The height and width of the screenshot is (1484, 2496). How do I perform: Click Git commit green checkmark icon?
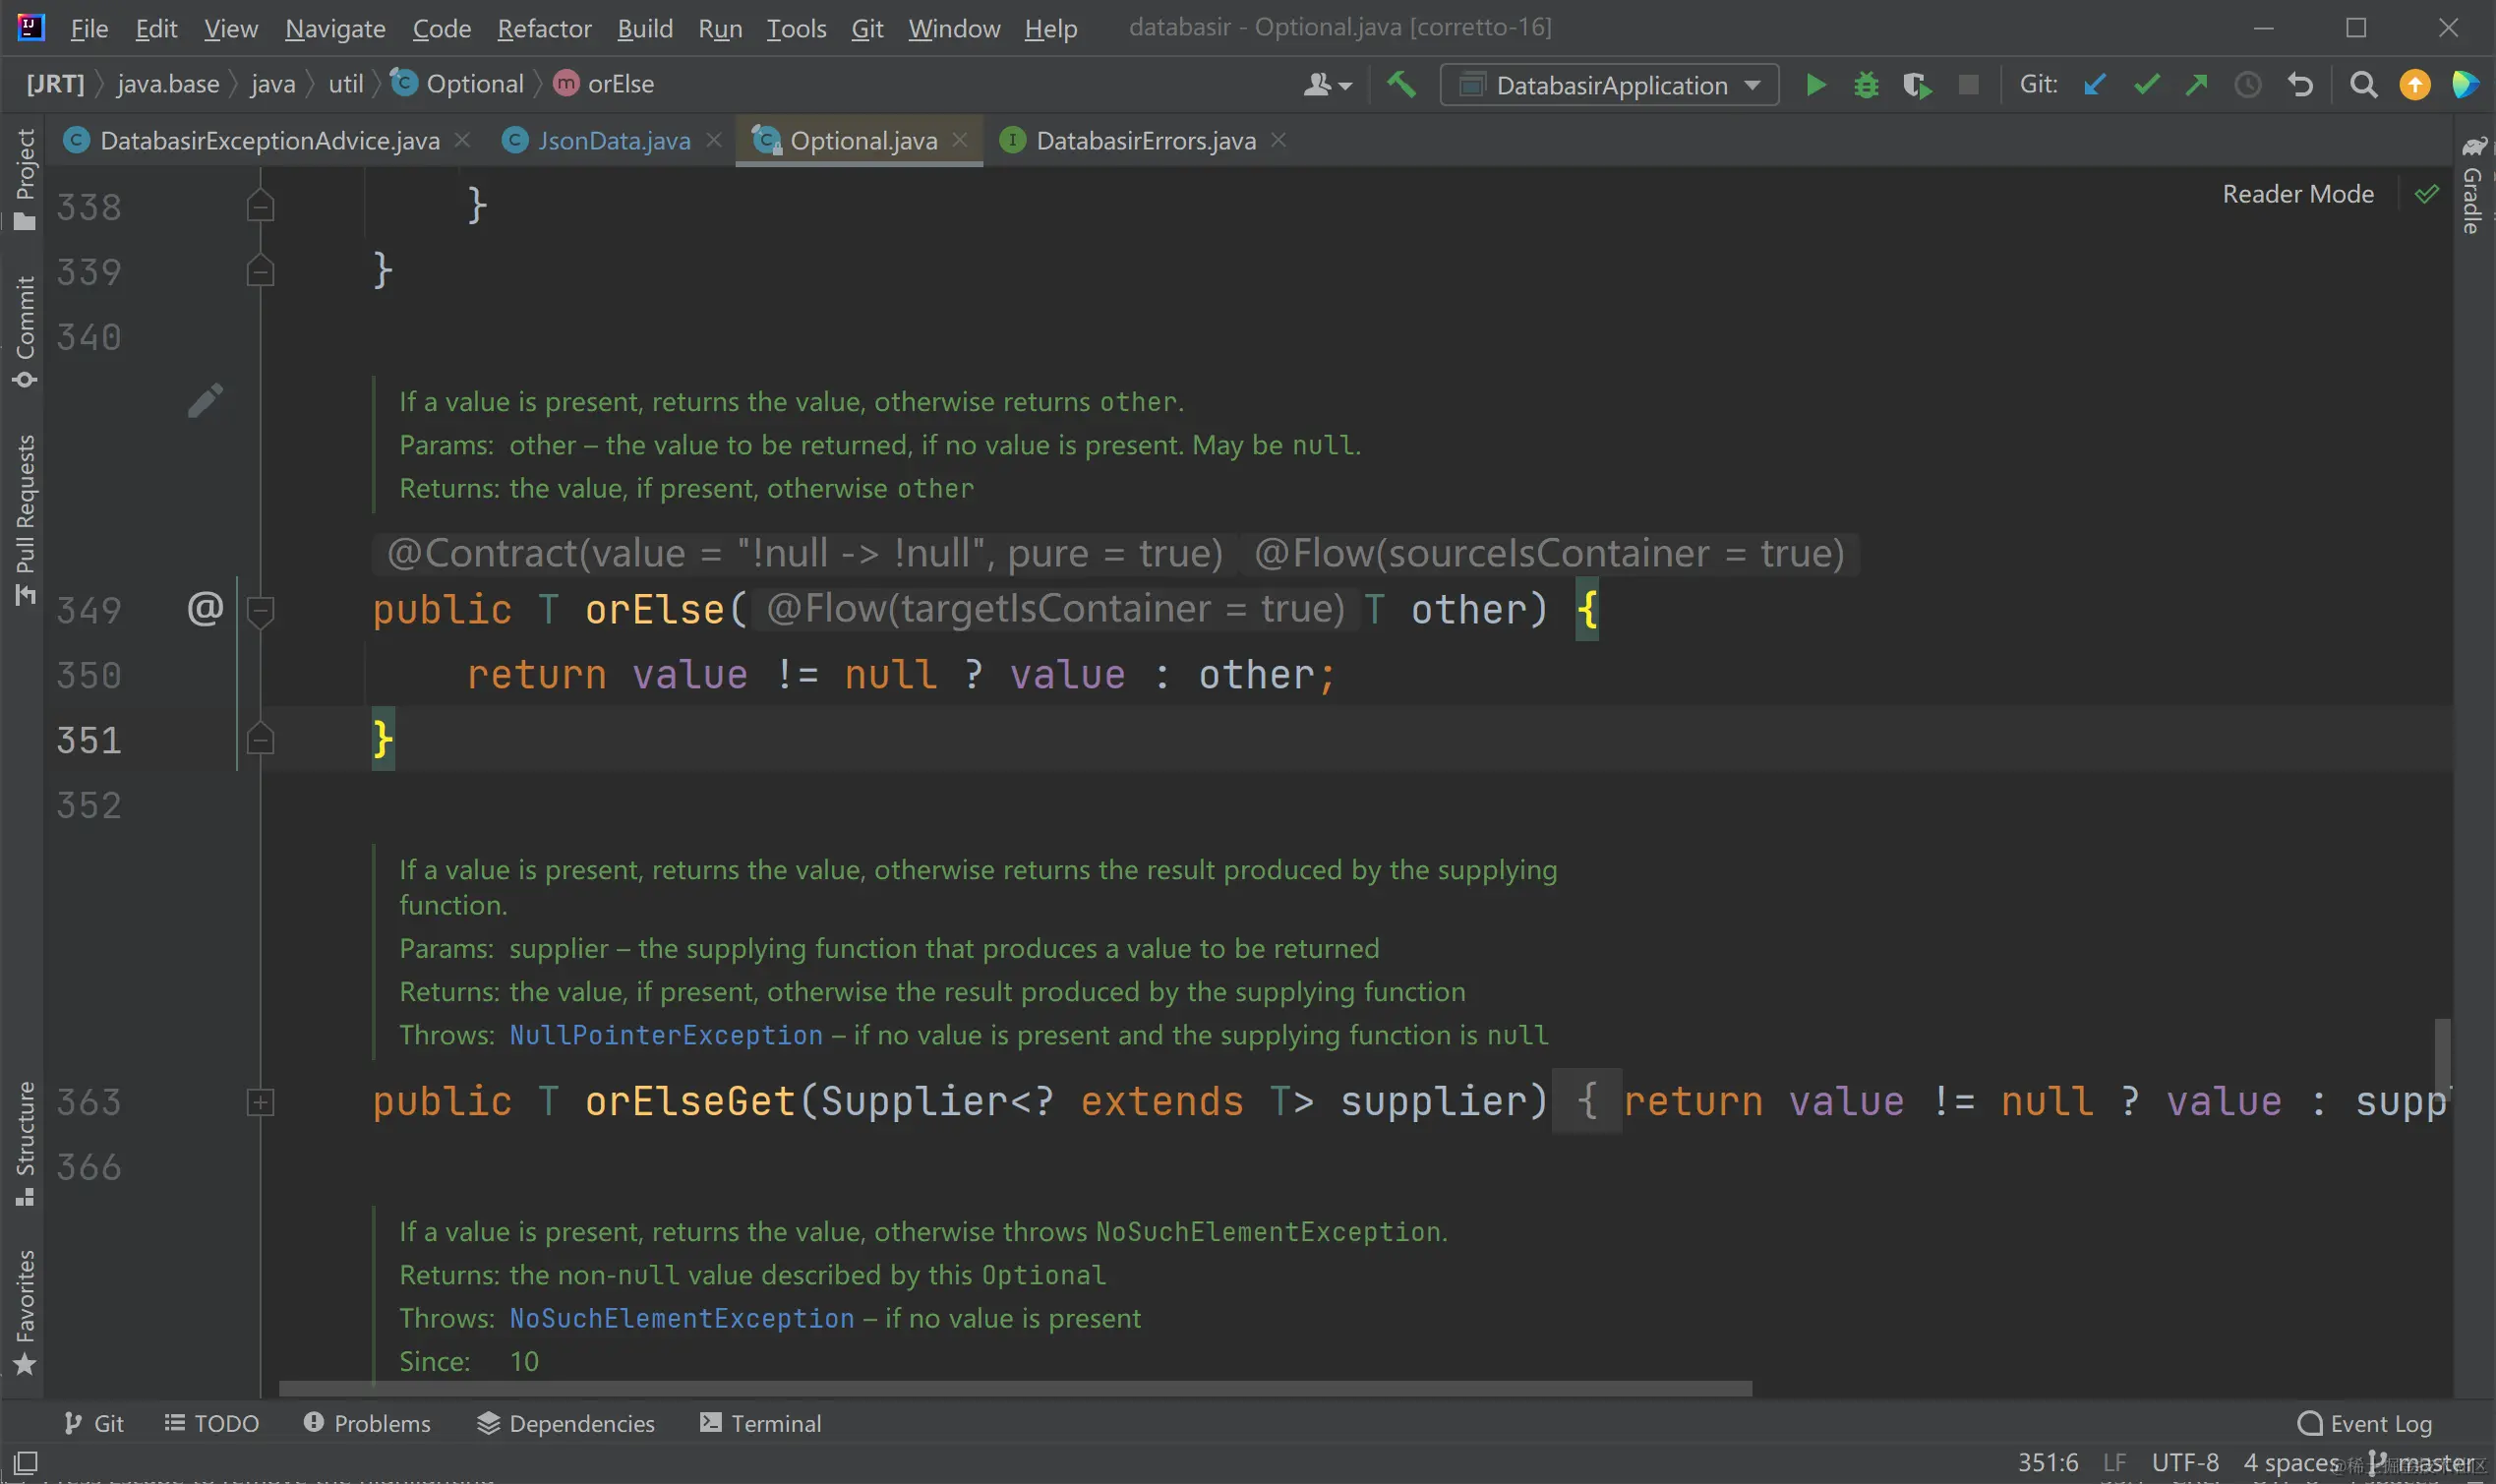tap(2146, 85)
